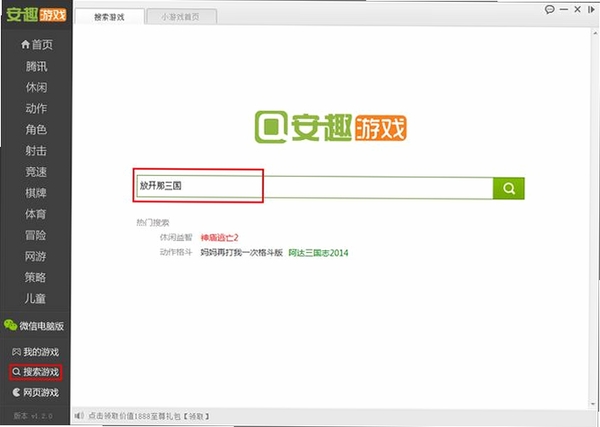
Task: Click the sidebar collapse arrow icon
Action: (591, 10)
